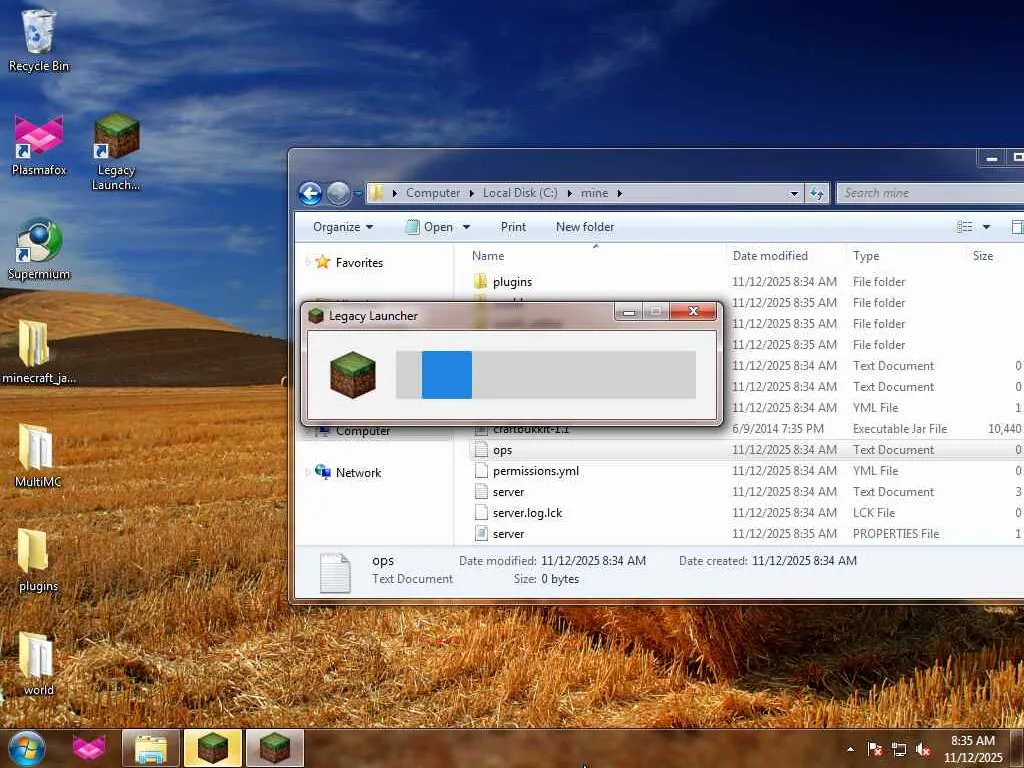Viewport: 1024px width, 768px height.
Task: Click mine in the address breadcrumb
Action: point(594,193)
